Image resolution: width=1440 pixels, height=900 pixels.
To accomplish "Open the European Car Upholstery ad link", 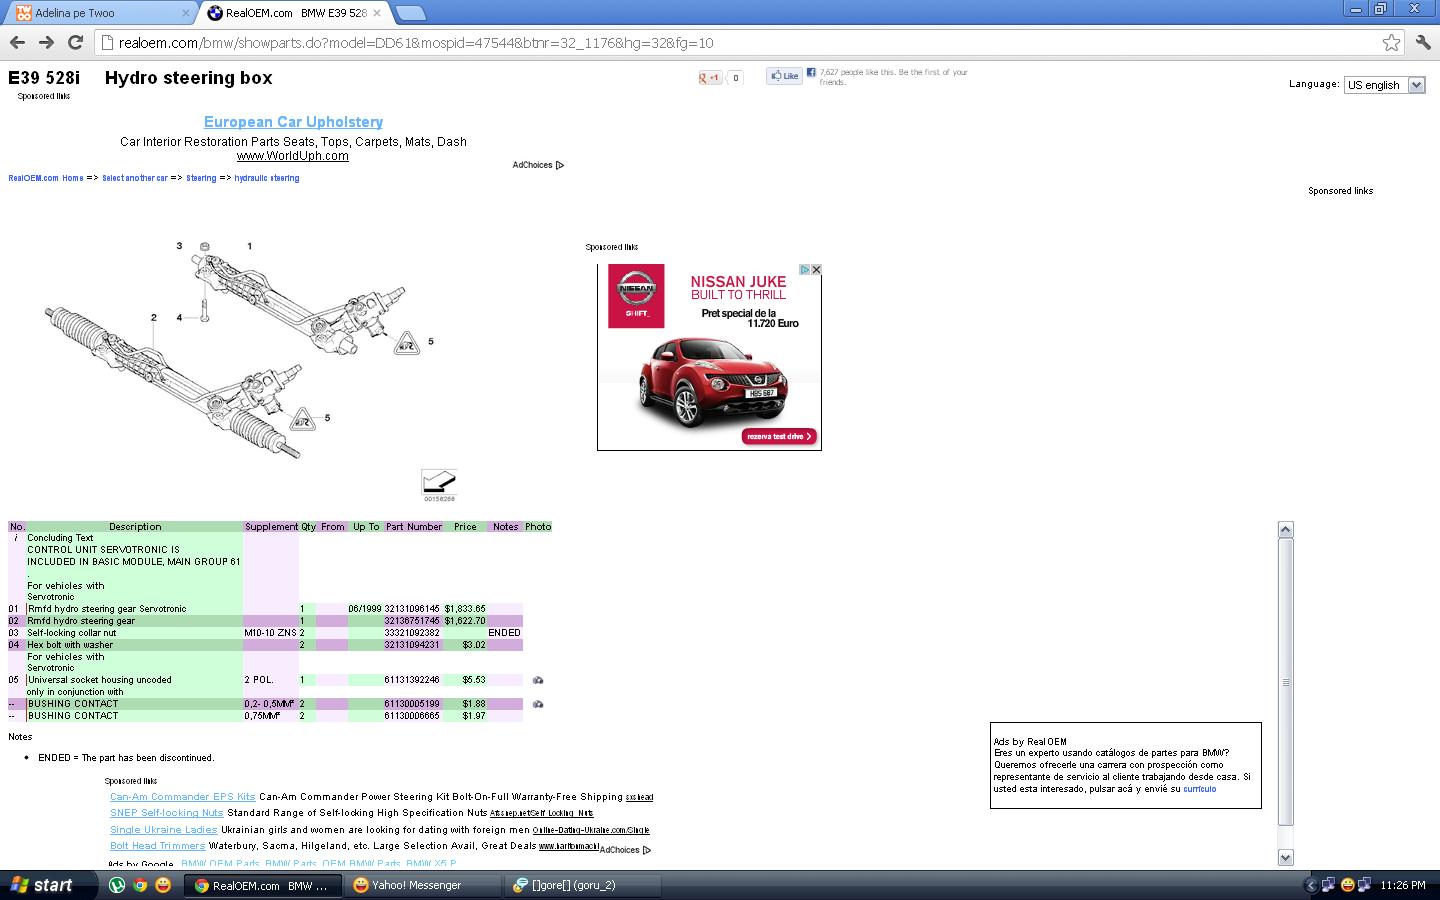I will (293, 122).
